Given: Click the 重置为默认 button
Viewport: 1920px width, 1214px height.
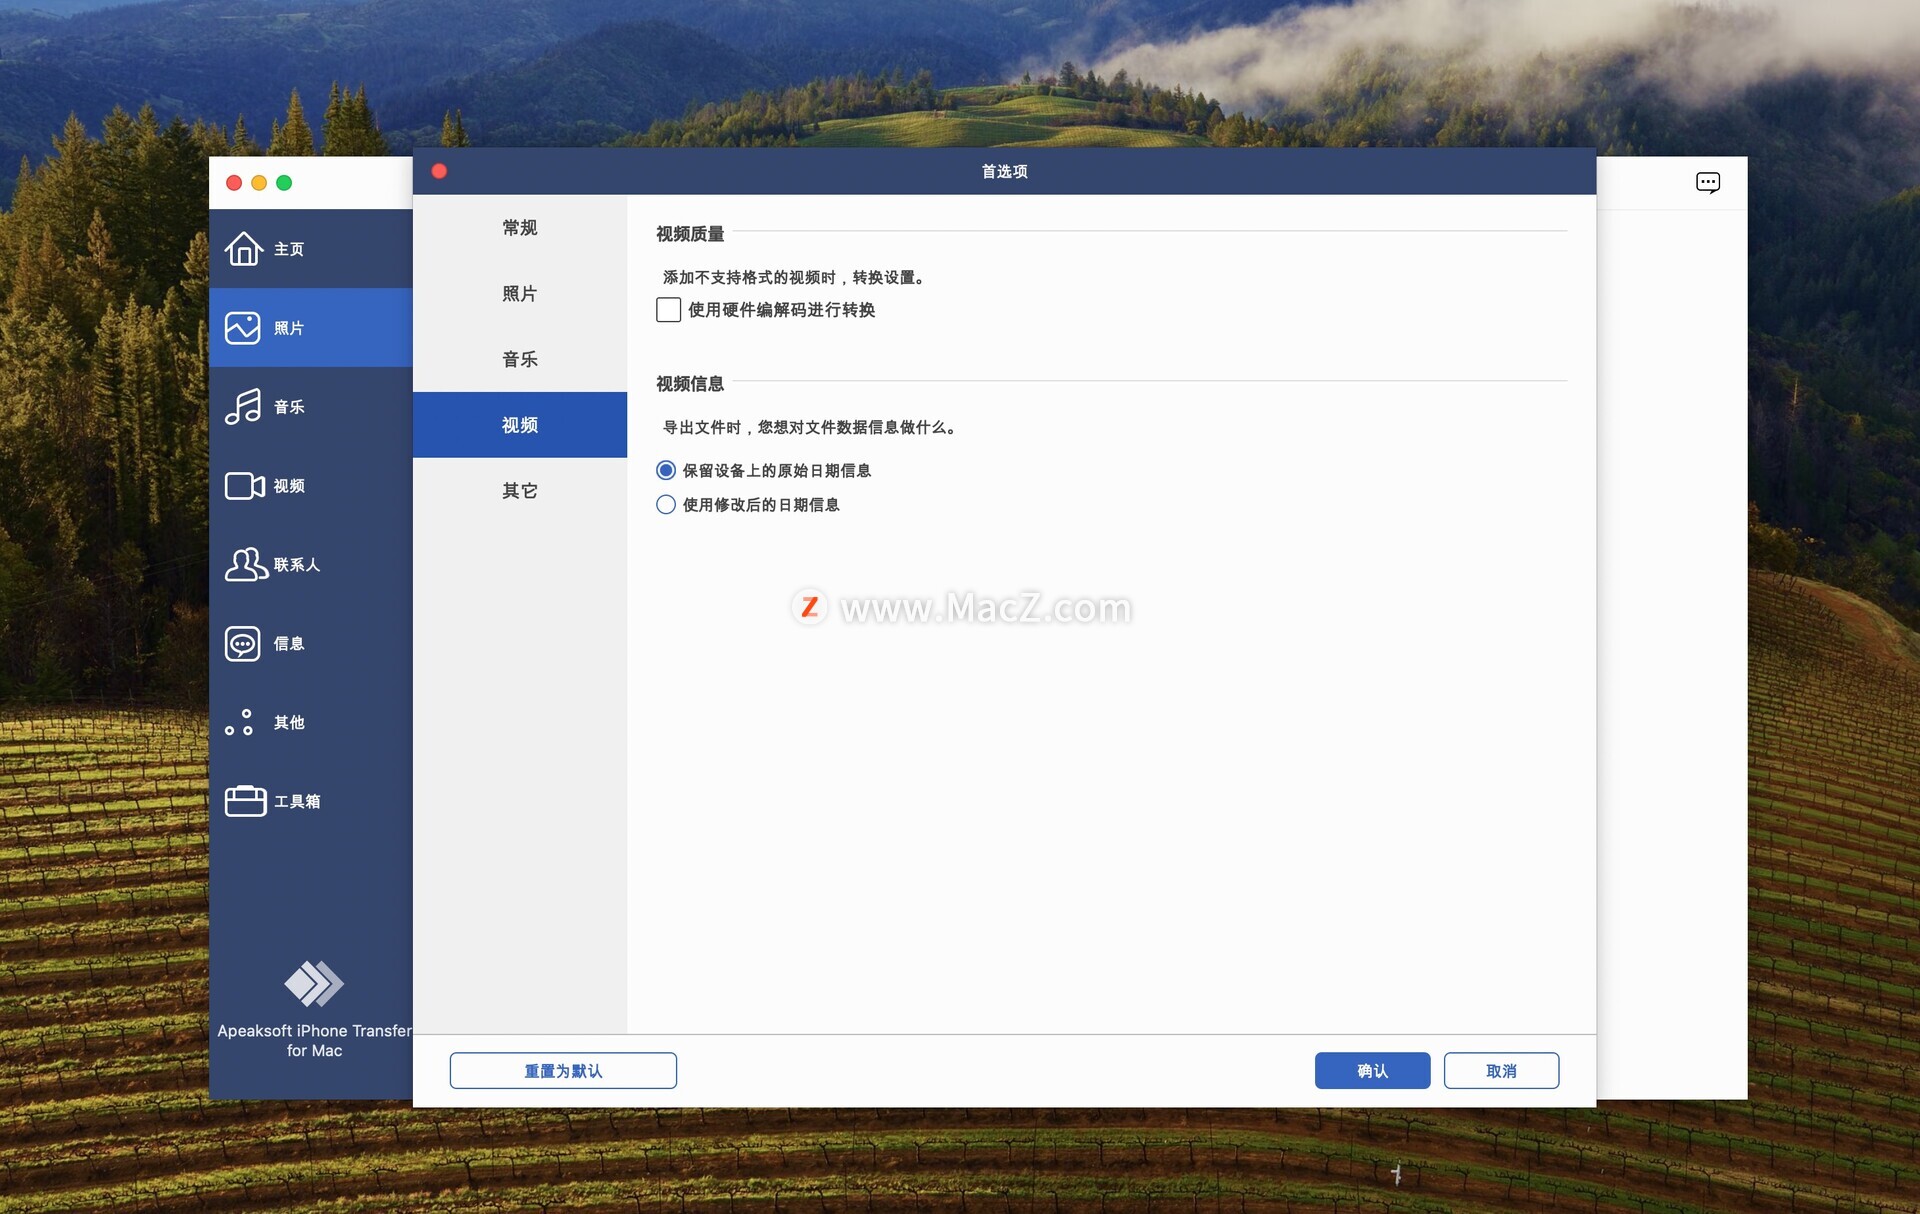Looking at the screenshot, I should [563, 1070].
